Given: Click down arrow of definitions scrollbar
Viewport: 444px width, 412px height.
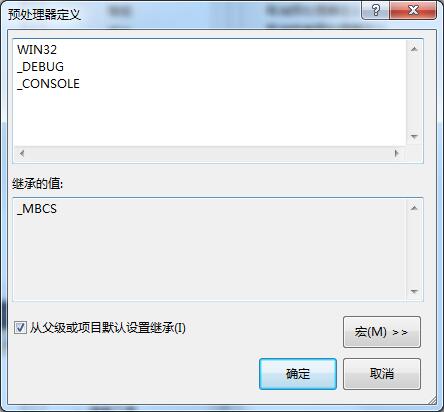Looking at the screenshot, I should tap(414, 136).
